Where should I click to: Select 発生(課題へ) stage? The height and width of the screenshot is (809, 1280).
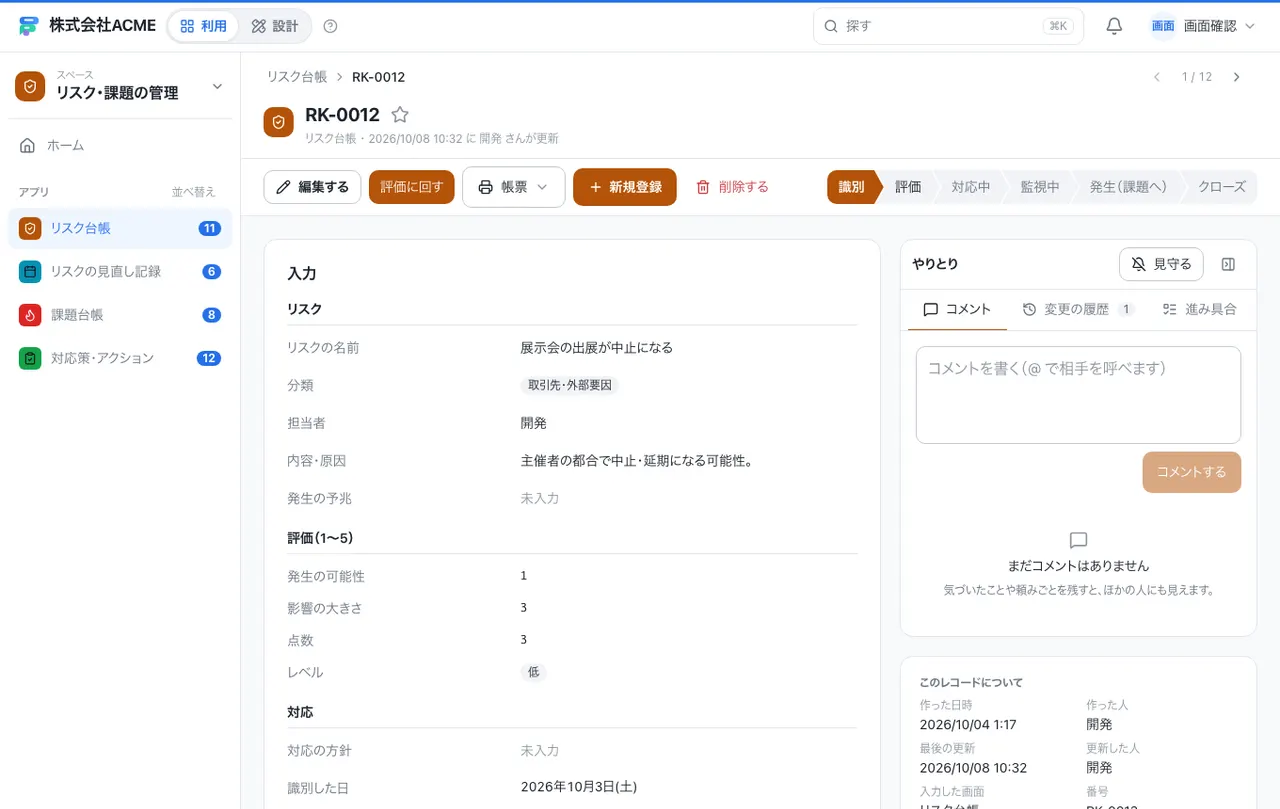click(1128, 187)
